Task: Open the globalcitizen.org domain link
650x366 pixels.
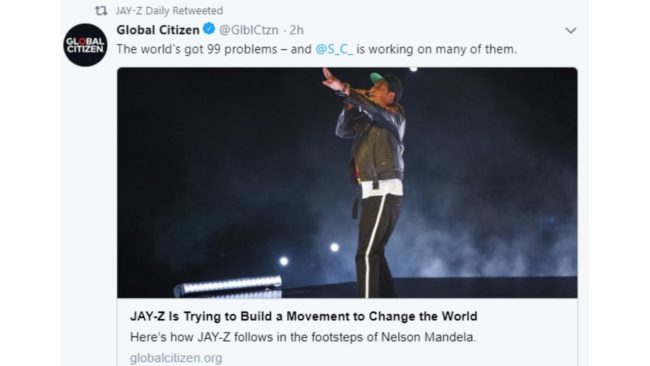Action: pos(176,358)
